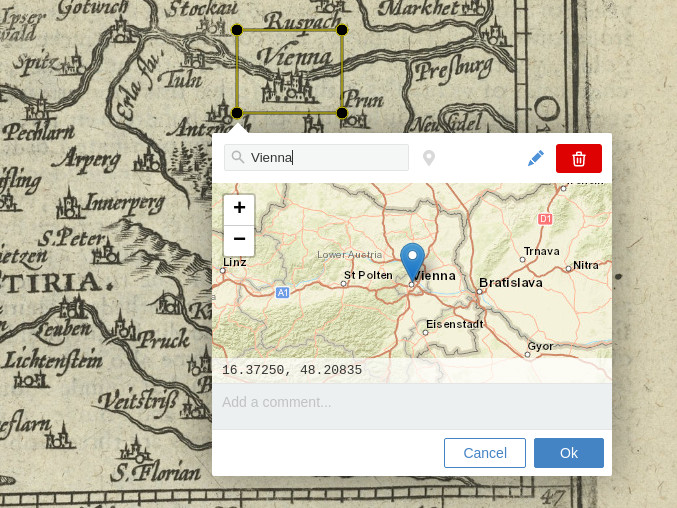The image size is (677, 508).
Task: Click Eisenstadt label on mini map
Action: click(455, 324)
